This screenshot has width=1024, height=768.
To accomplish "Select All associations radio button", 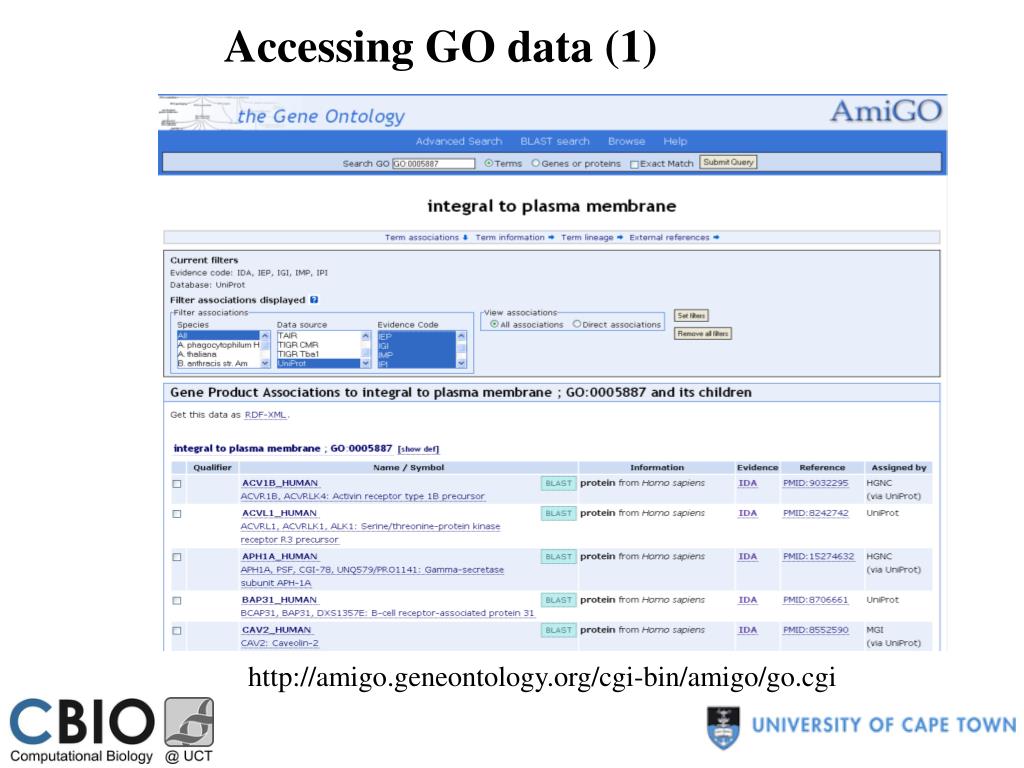I will [x=494, y=324].
